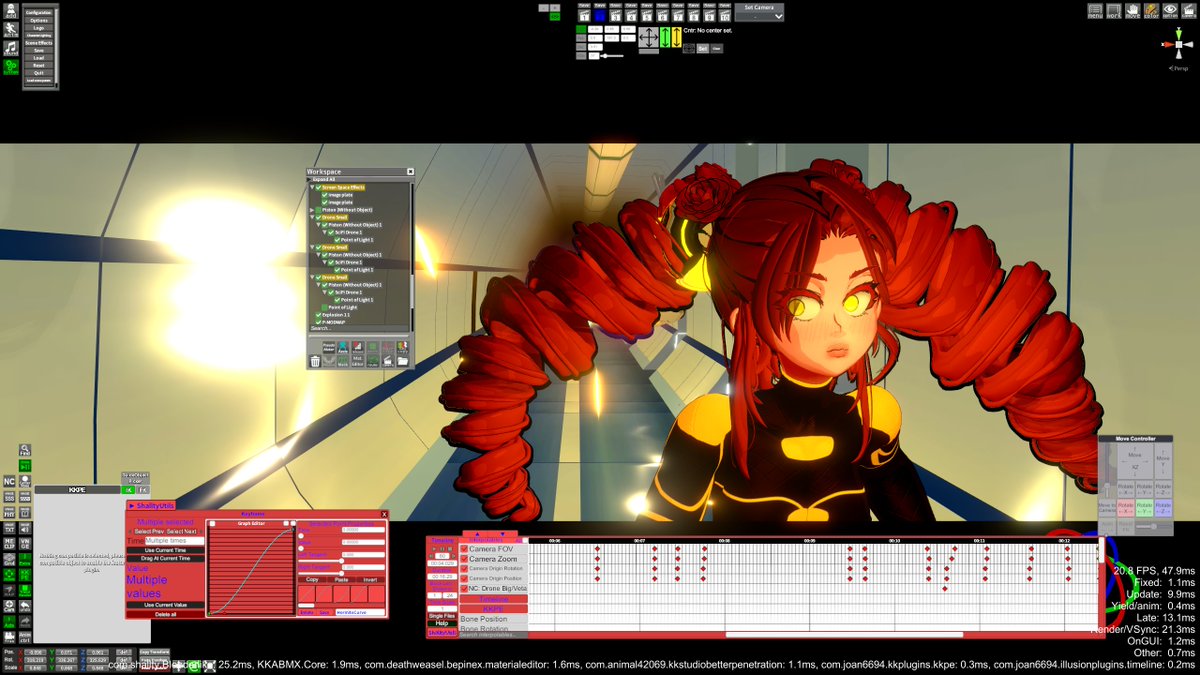The height and width of the screenshot is (675, 1200).
Task: Click the Find magnifier icon
Action: [25, 450]
